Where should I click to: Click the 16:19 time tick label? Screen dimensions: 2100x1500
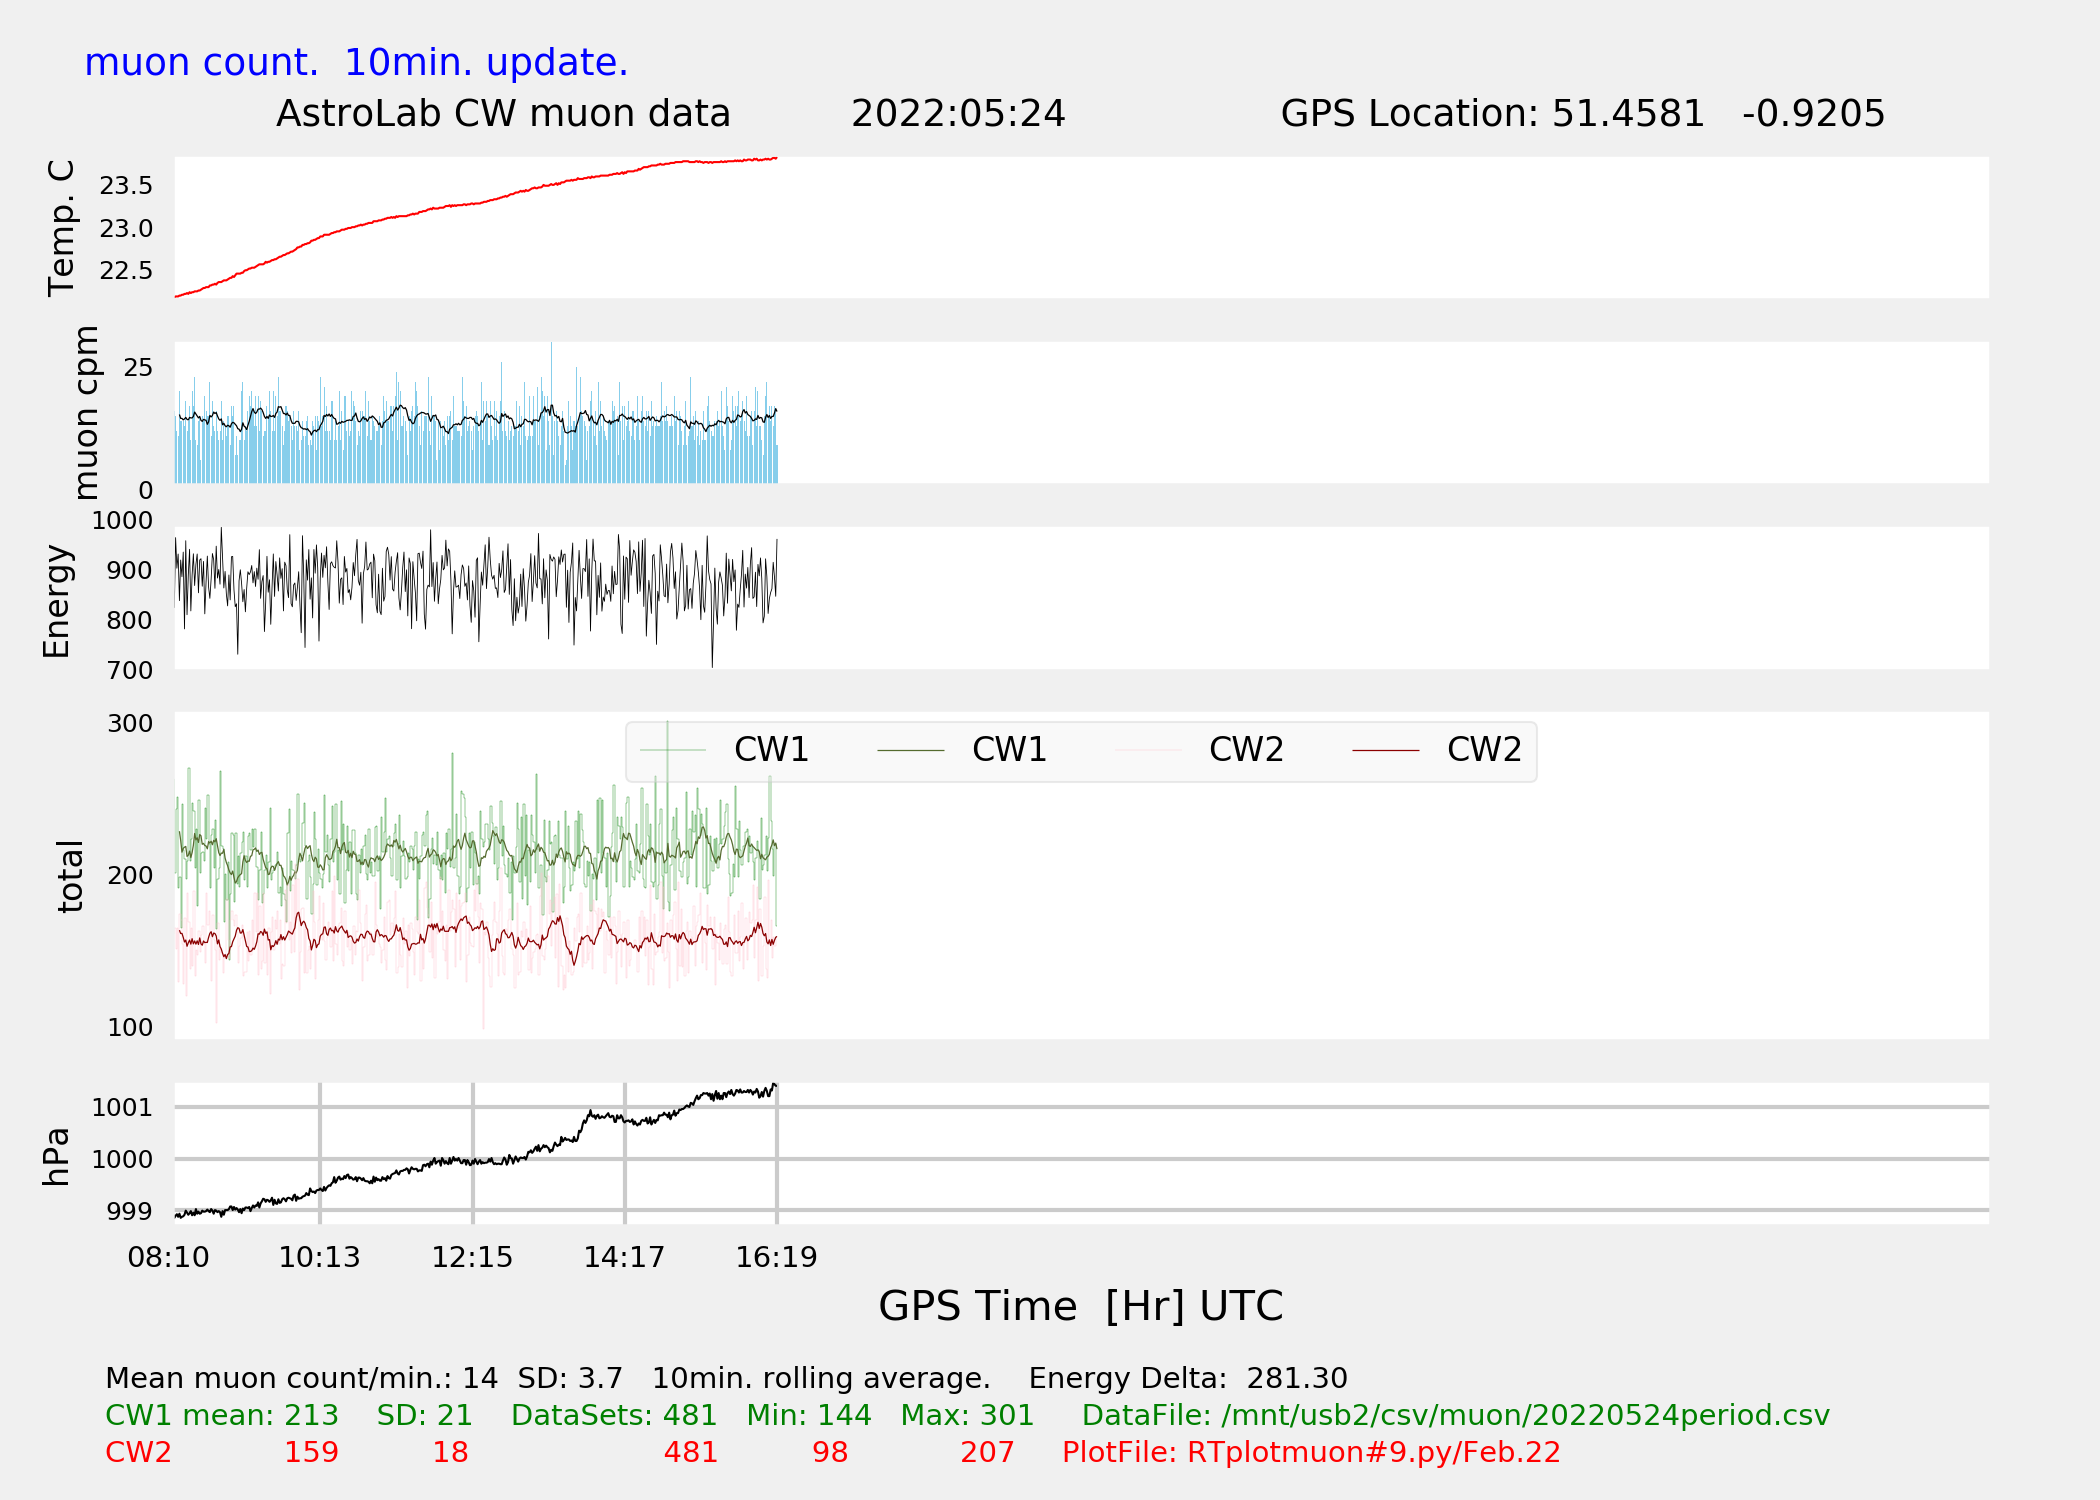coord(777,1258)
